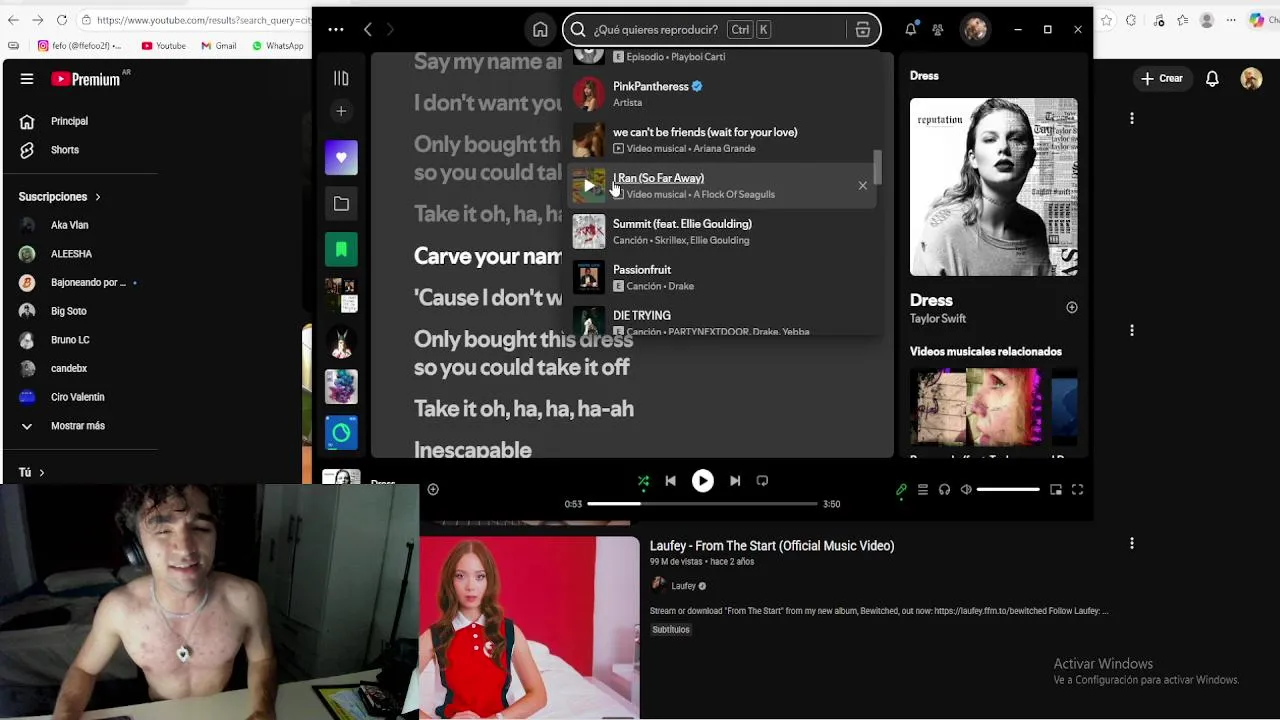Enter Spotify full screen mode

point(1077,490)
